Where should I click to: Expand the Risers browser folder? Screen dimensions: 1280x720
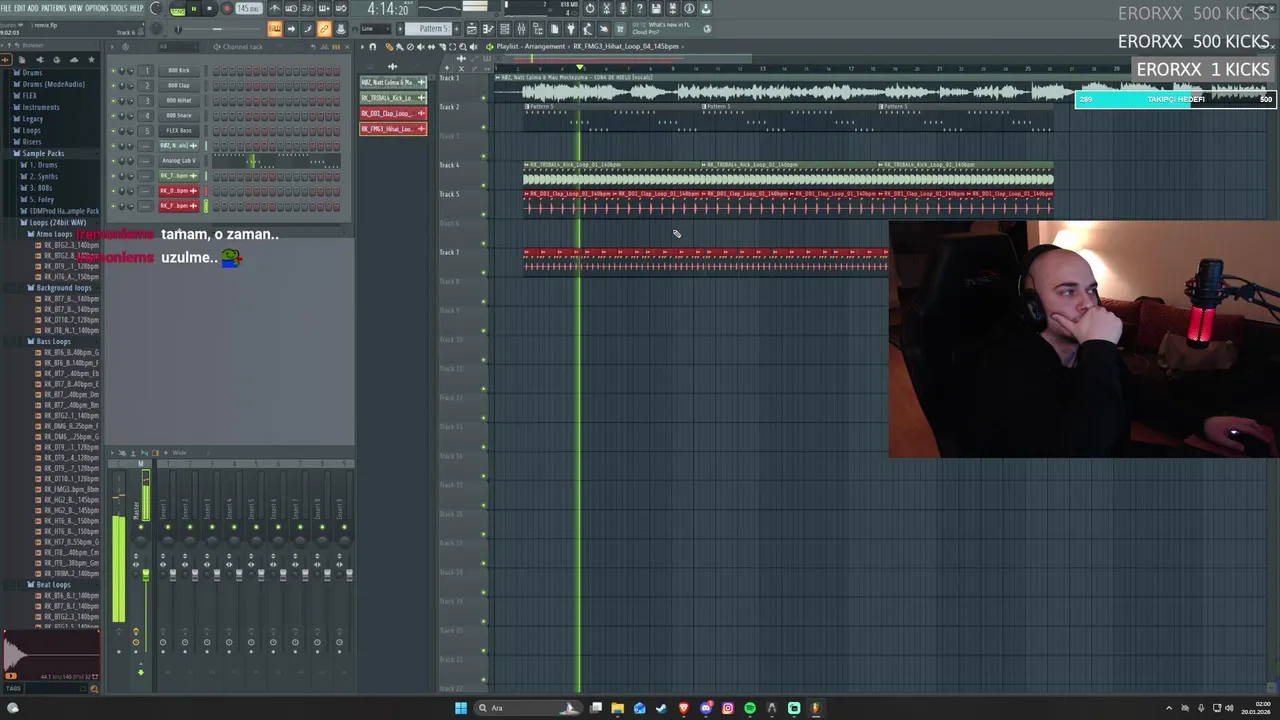click(31, 142)
